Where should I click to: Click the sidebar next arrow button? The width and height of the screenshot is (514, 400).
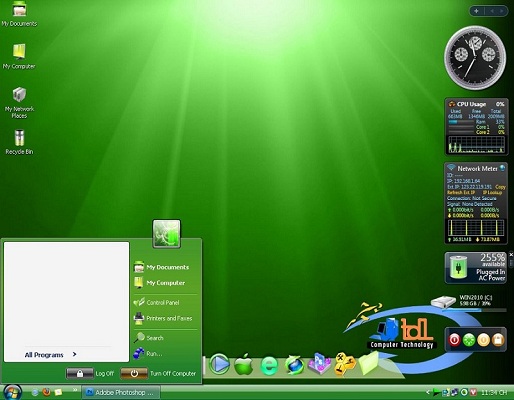click(x=501, y=11)
